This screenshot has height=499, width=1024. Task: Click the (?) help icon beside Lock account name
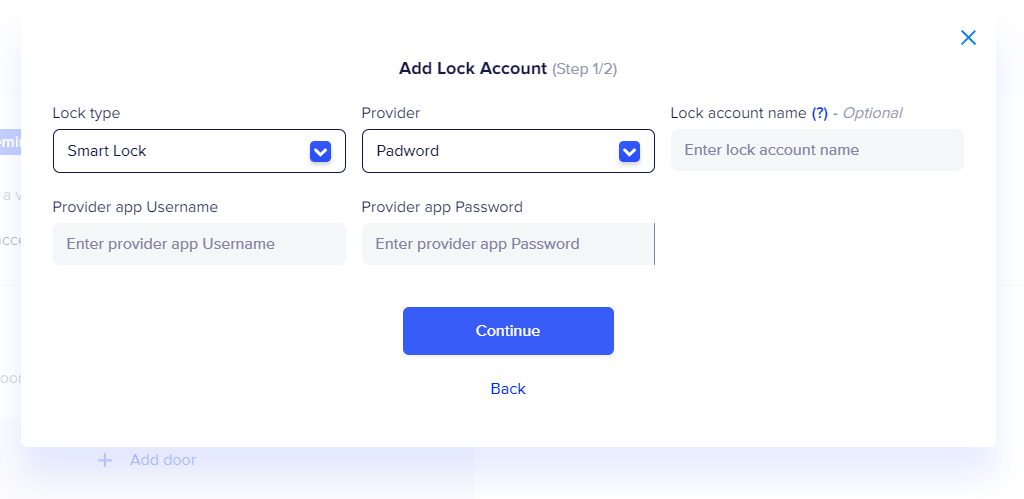click(x=819, y=113)
